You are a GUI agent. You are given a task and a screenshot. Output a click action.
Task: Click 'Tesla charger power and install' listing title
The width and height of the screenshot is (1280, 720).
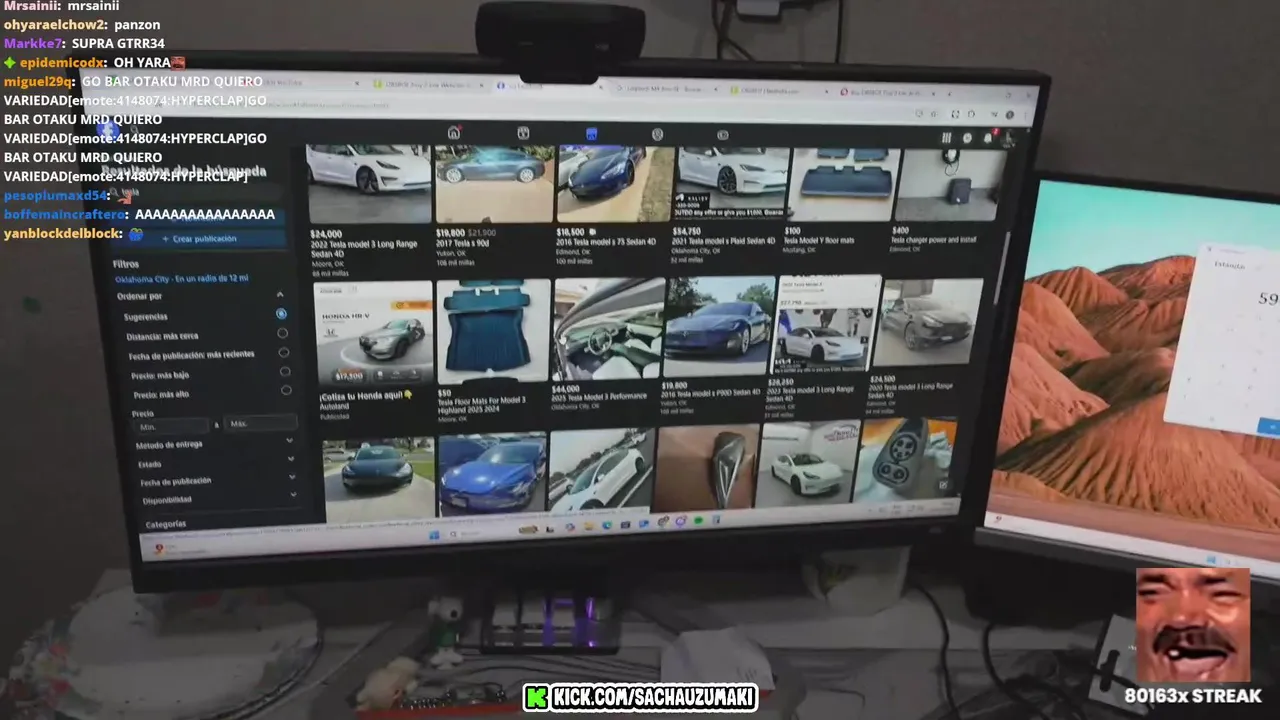pos(935,240)
